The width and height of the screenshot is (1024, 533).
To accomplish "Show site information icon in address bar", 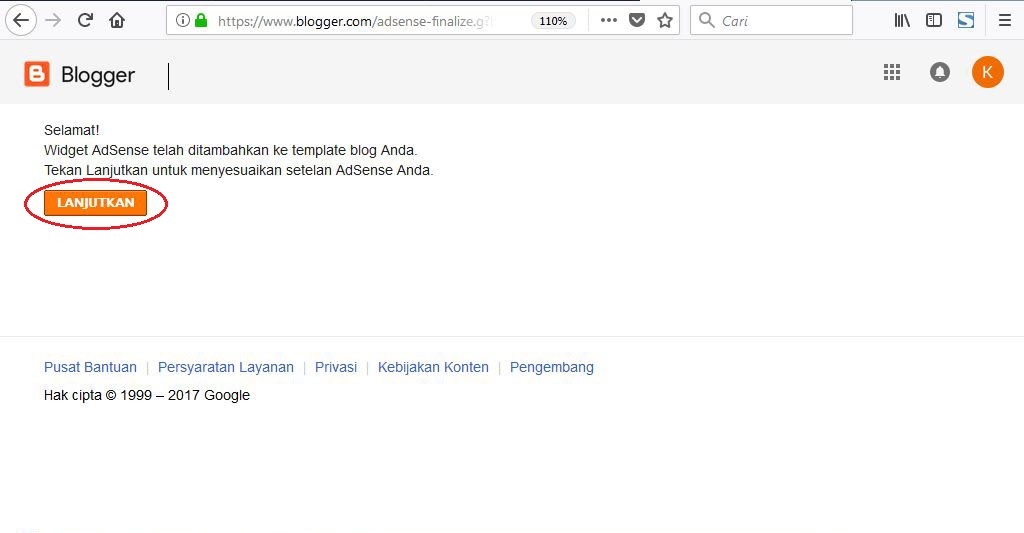I will pyautogui.click(x=183, y=21).
